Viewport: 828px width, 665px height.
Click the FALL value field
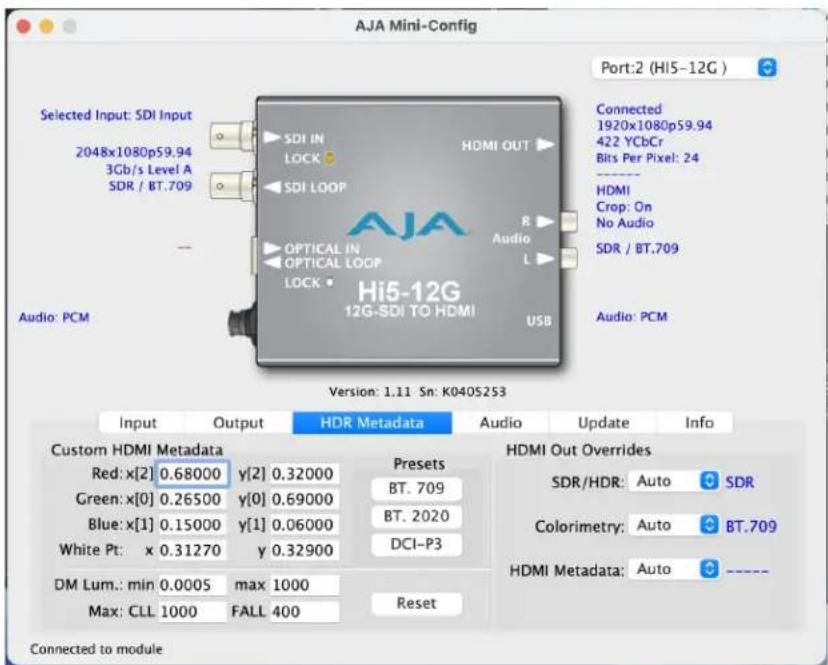[304, 612]
